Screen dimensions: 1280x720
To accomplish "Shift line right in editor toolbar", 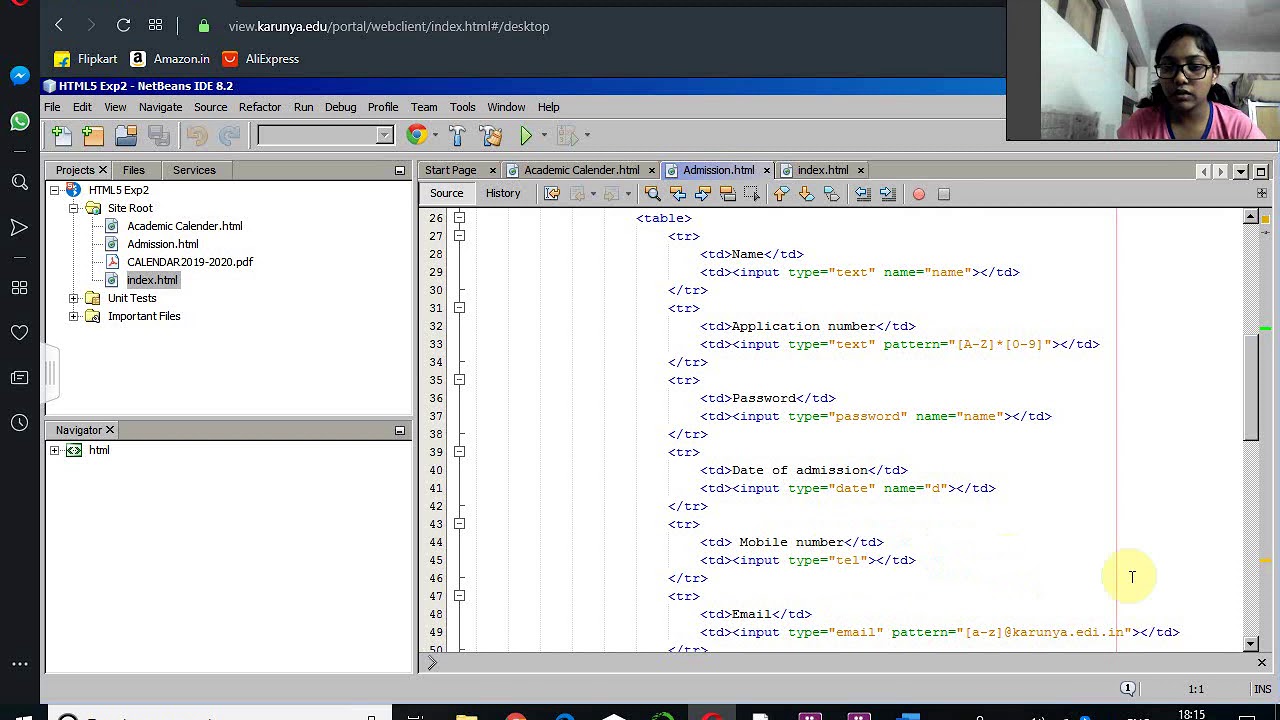I will point(887,194).
